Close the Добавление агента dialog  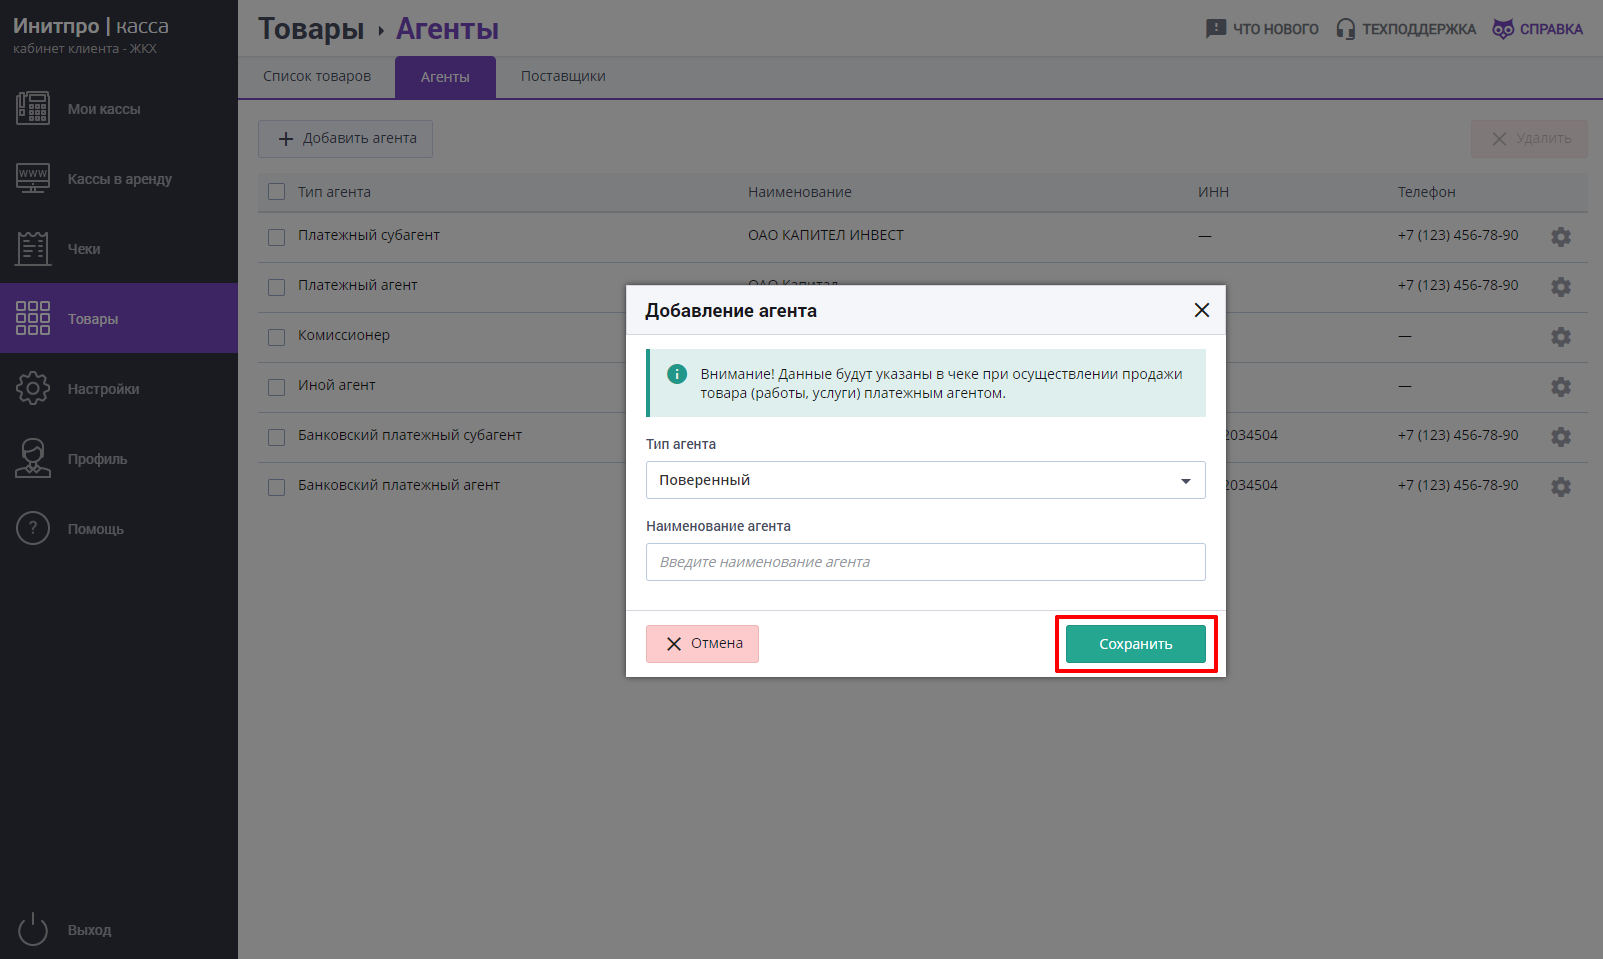pyautogui.click(x=1202, y=310)
